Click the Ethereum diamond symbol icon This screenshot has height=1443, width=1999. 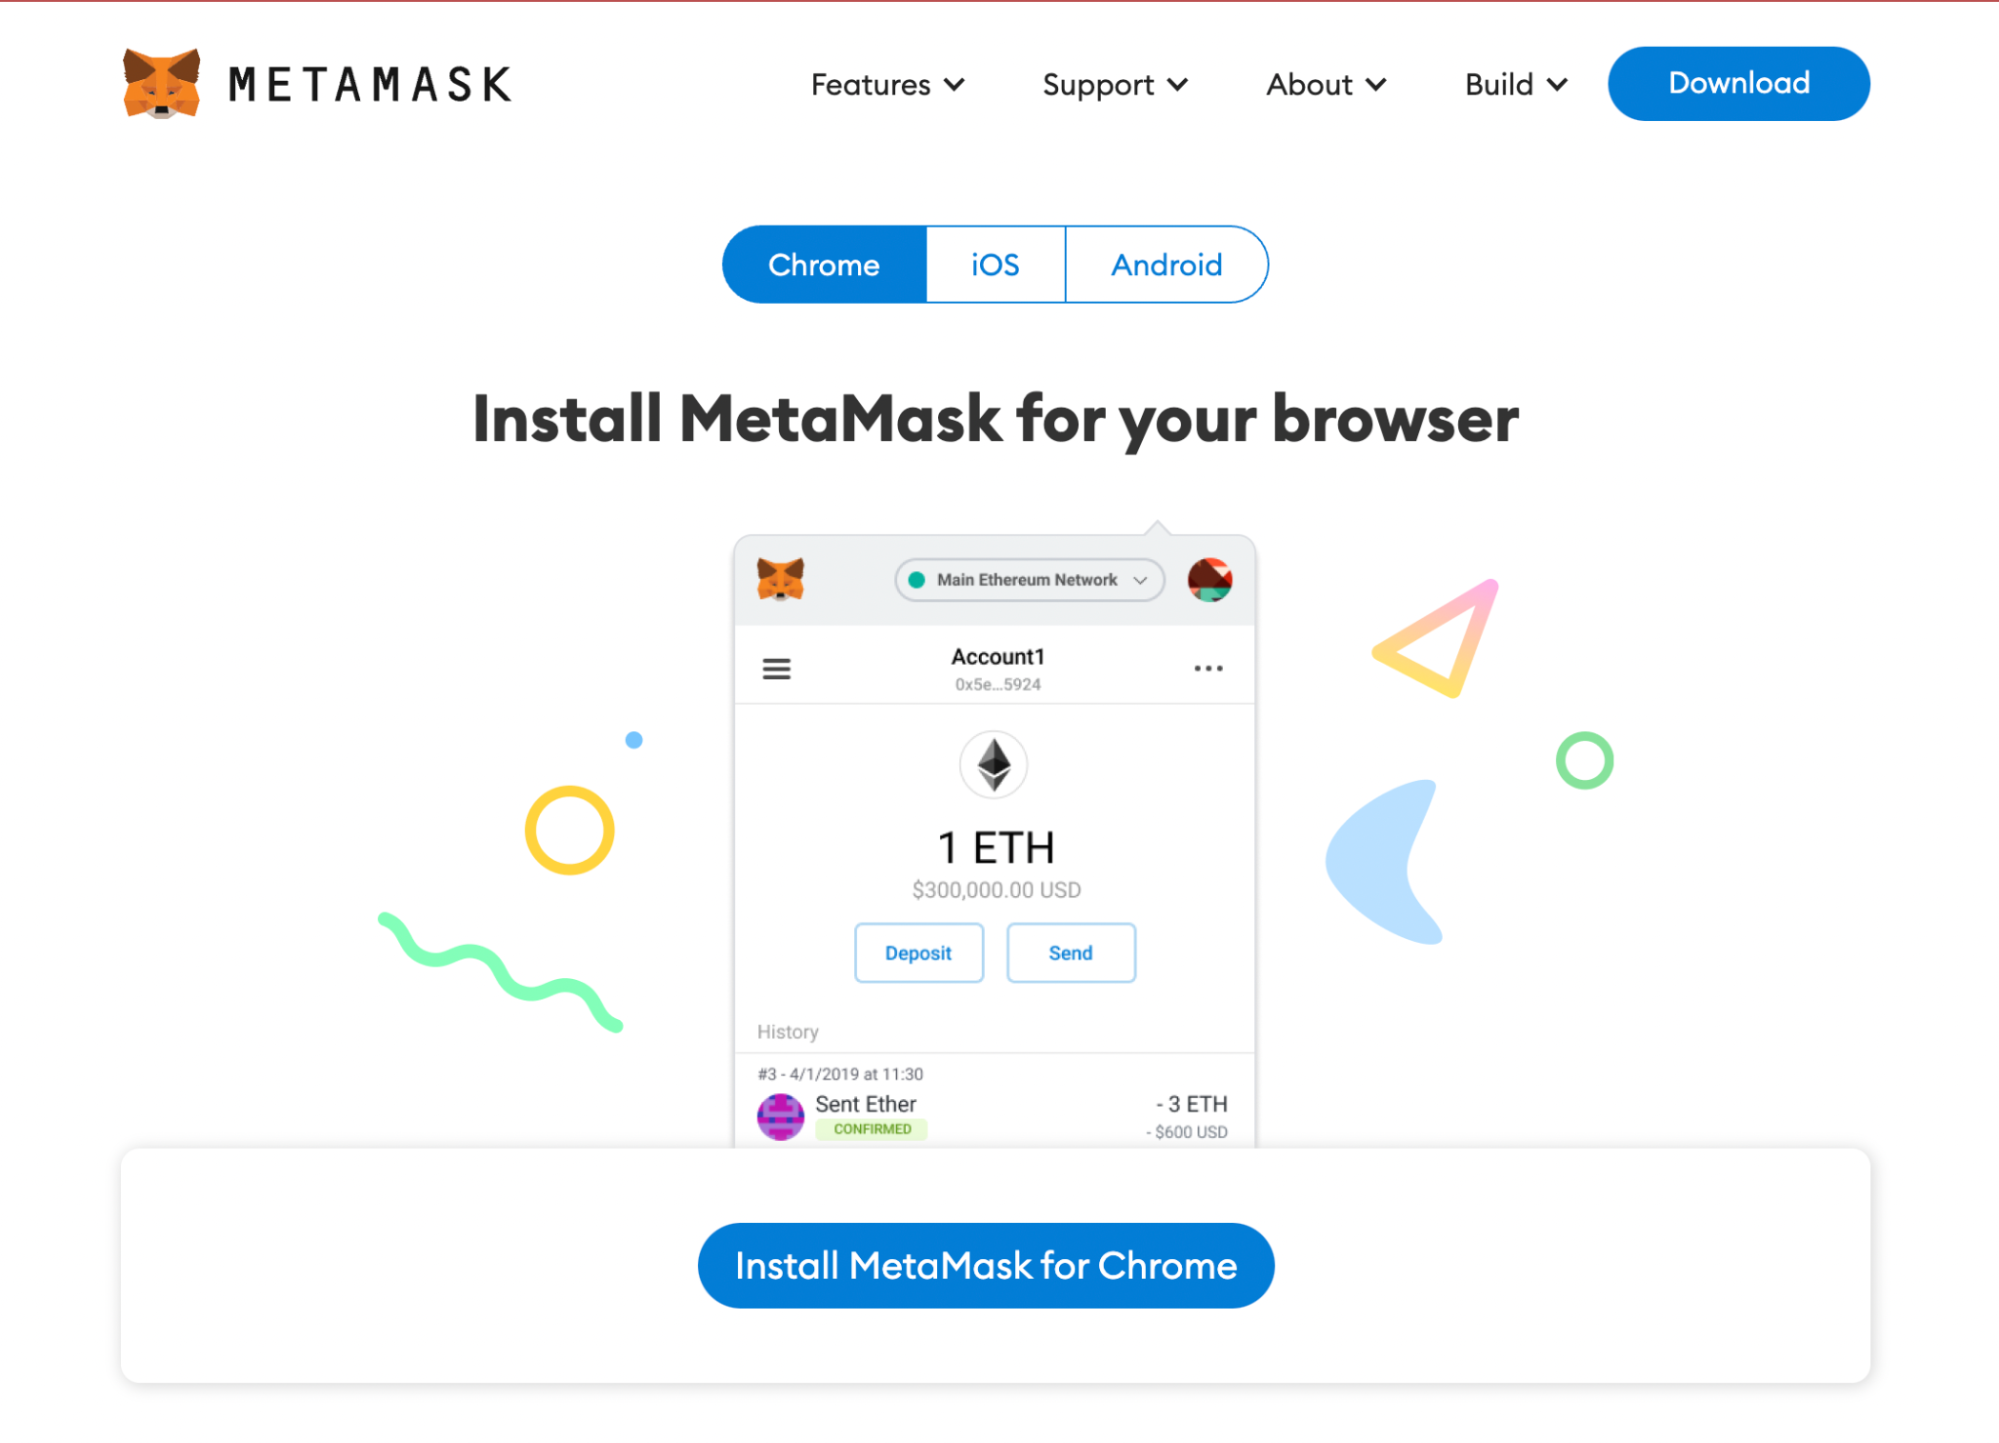tap(995, 763)
